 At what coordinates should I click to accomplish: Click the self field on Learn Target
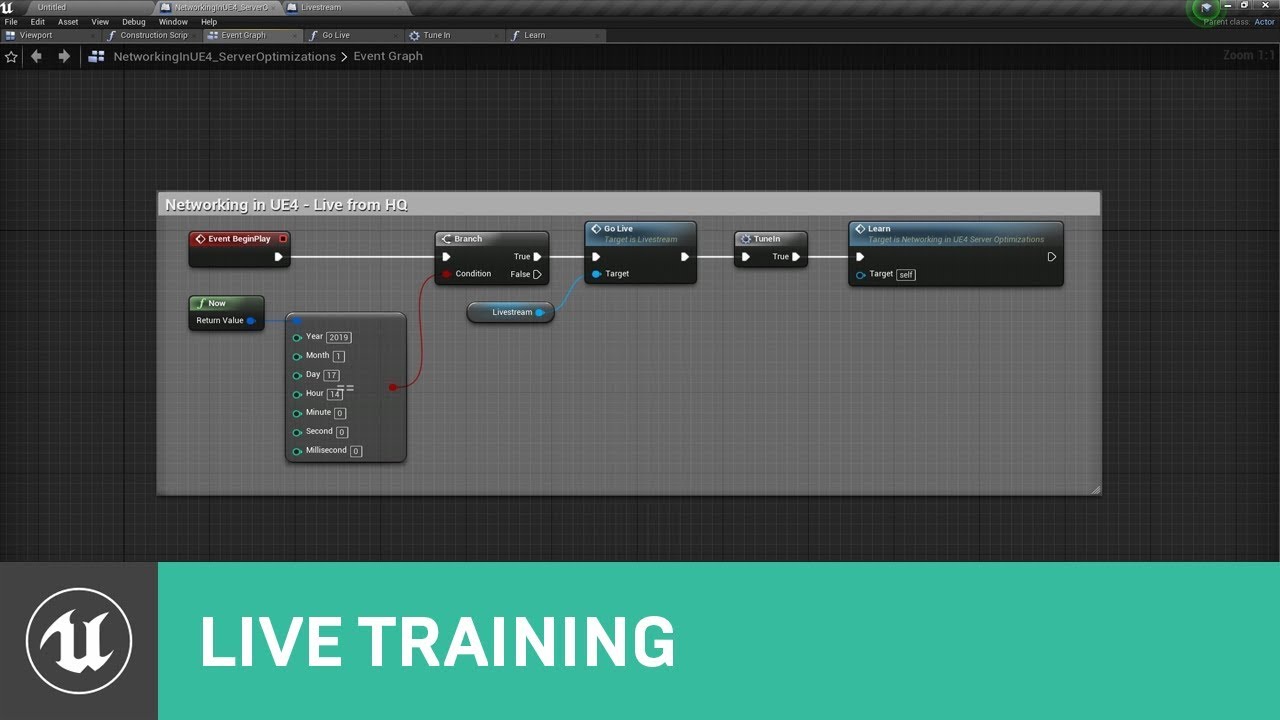click(906, 275)
